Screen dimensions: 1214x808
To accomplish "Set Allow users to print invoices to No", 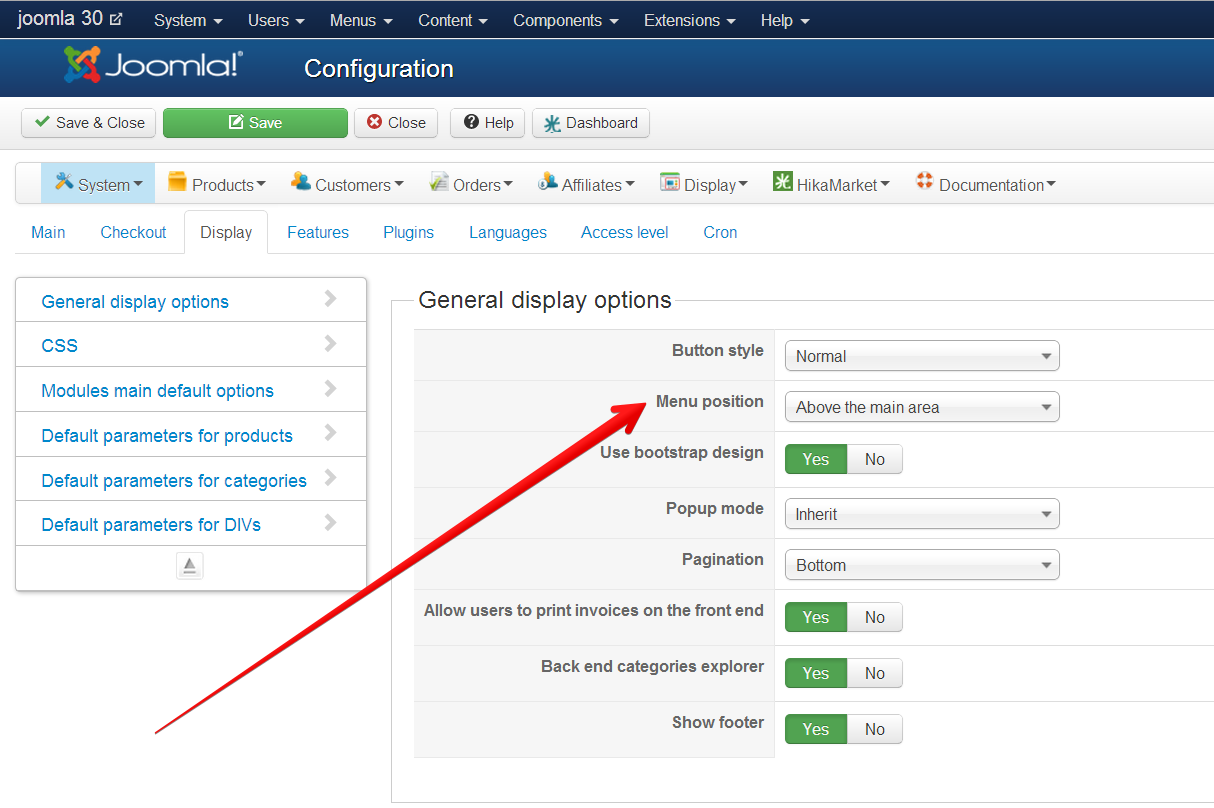I will [x=875, y=617].
